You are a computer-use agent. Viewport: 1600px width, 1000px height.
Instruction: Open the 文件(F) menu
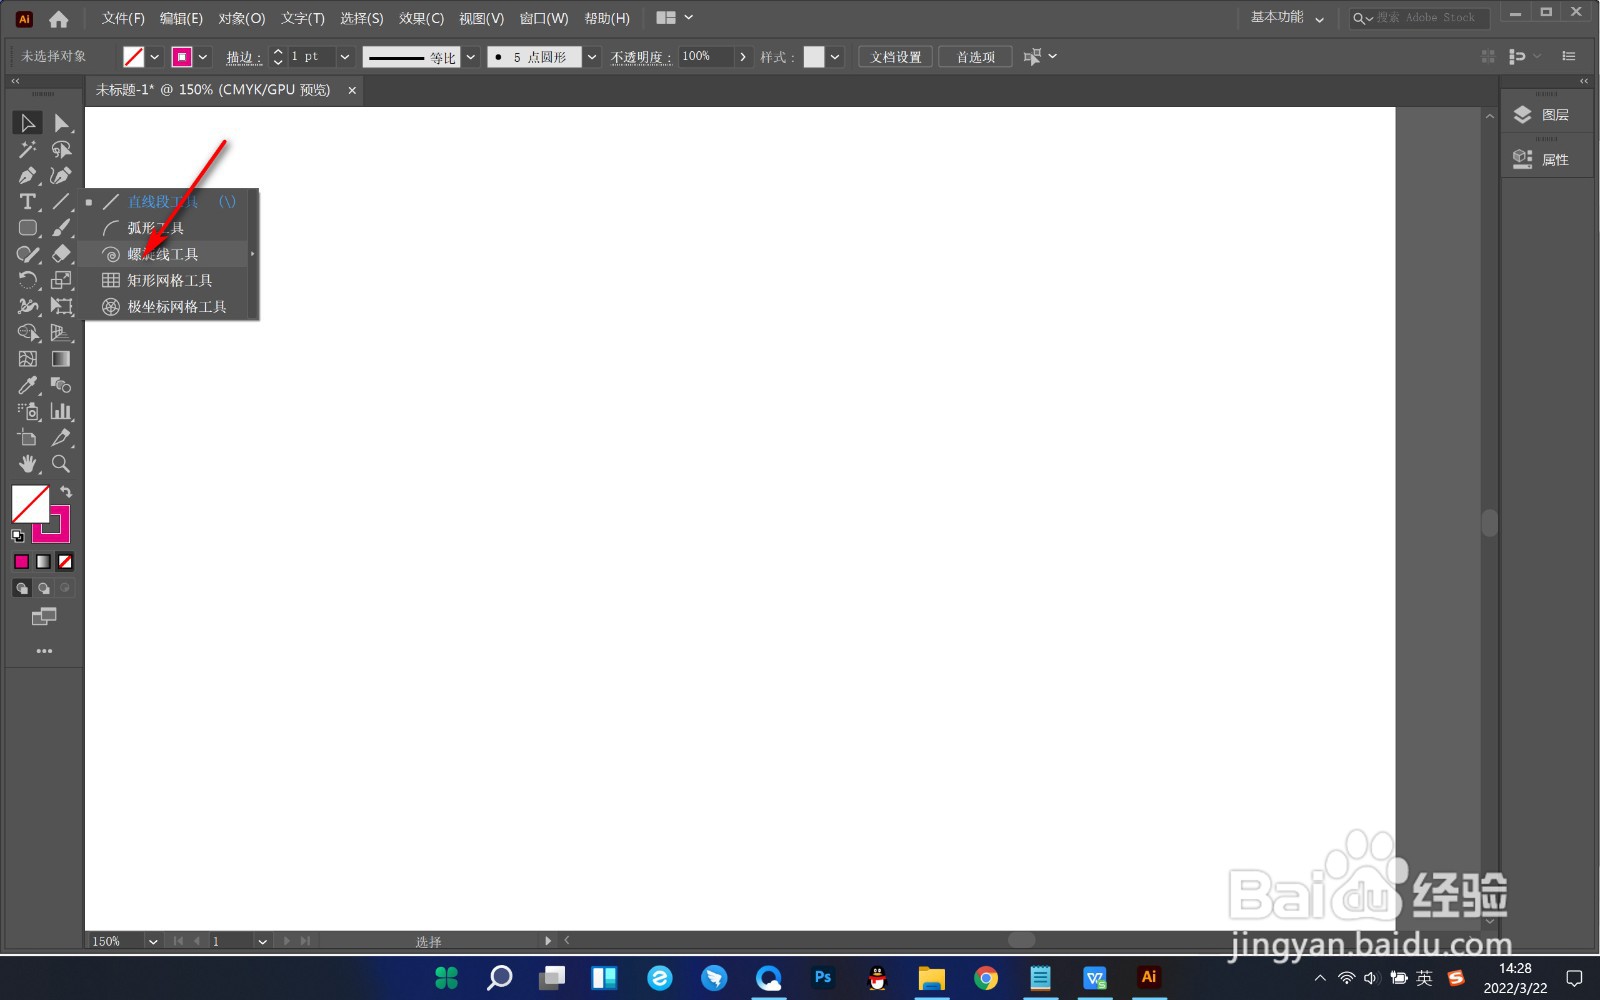point(123,18)
